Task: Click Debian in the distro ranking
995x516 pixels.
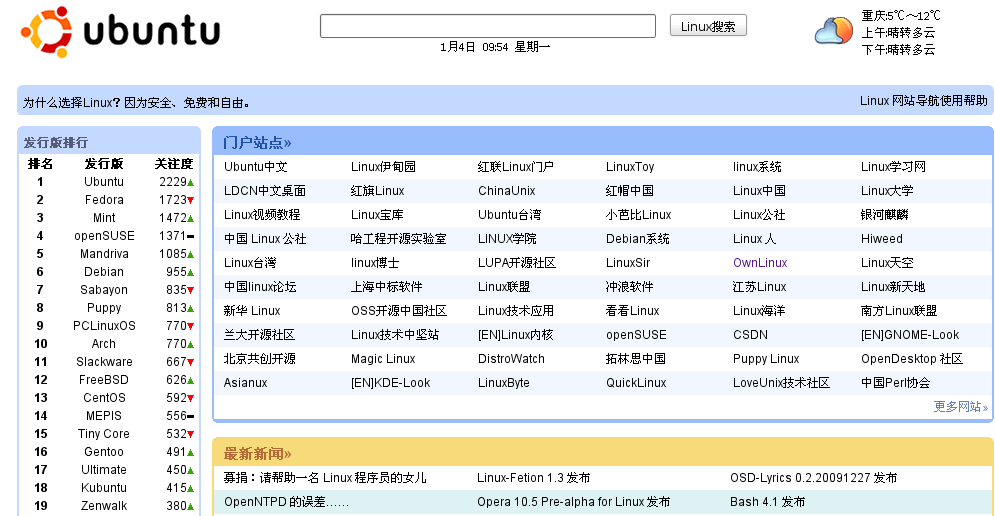Action: click(104, 272)
